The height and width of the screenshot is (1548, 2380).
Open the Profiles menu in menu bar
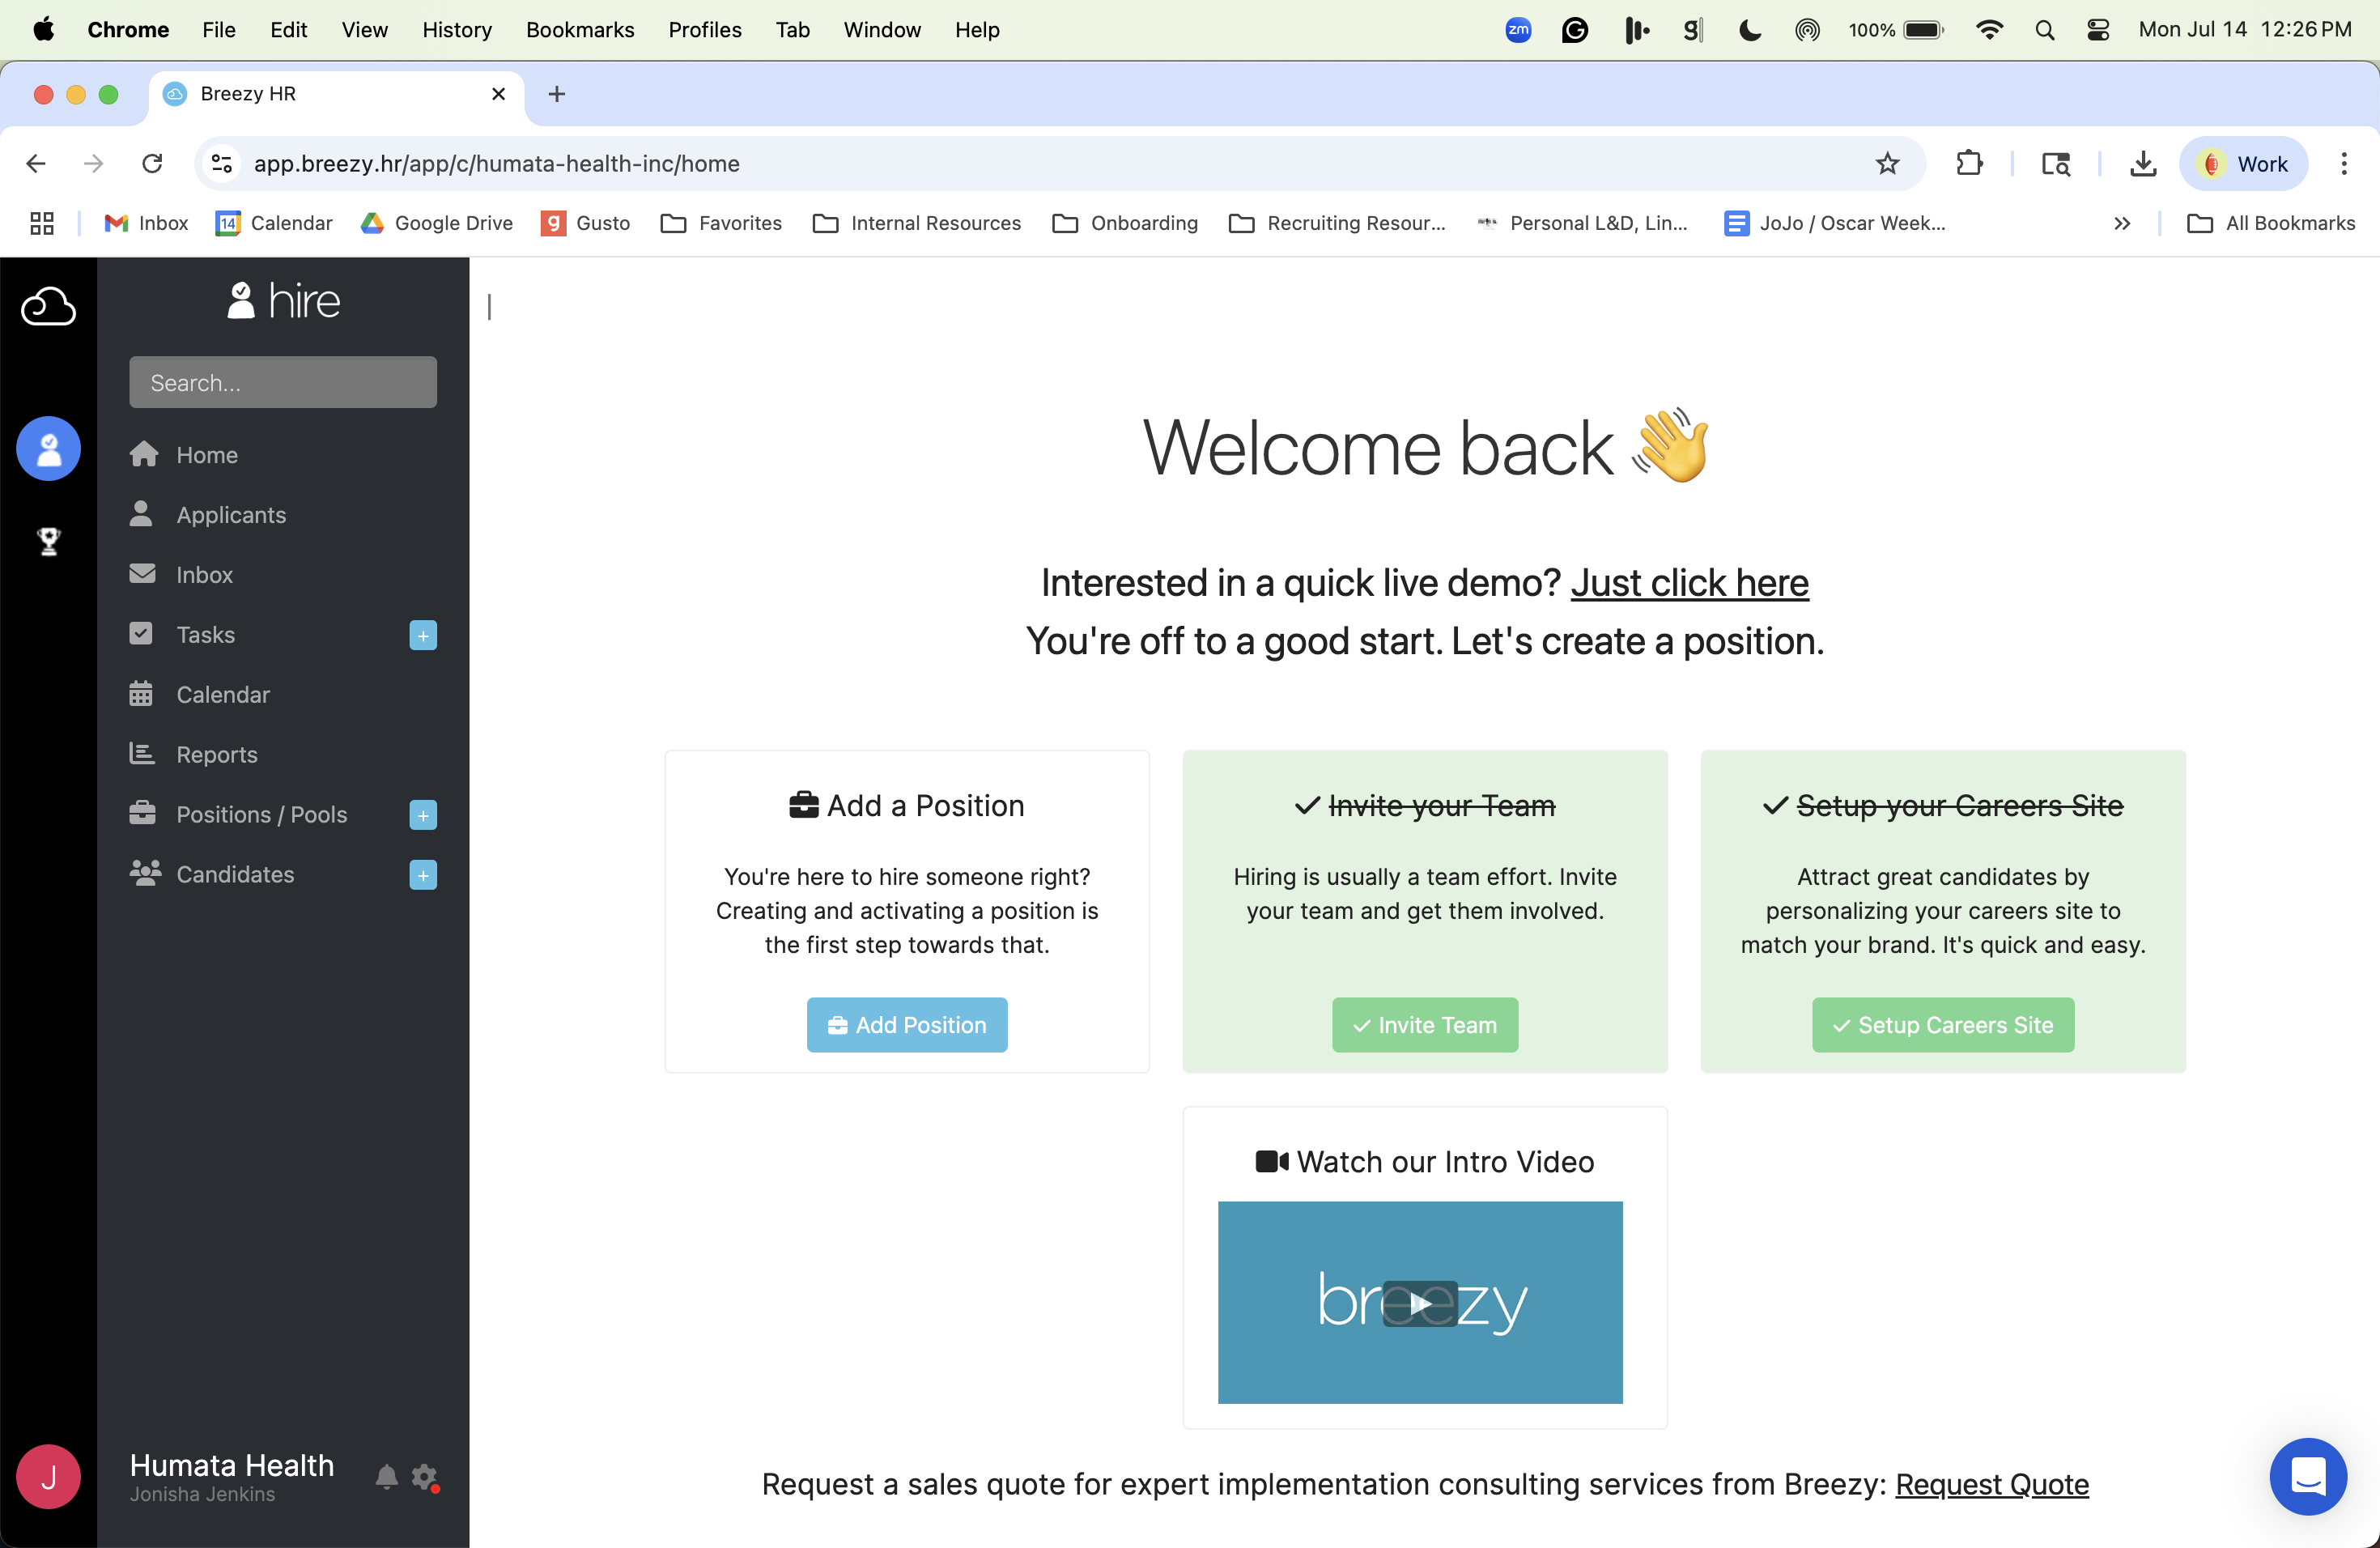tap(705, 30)
